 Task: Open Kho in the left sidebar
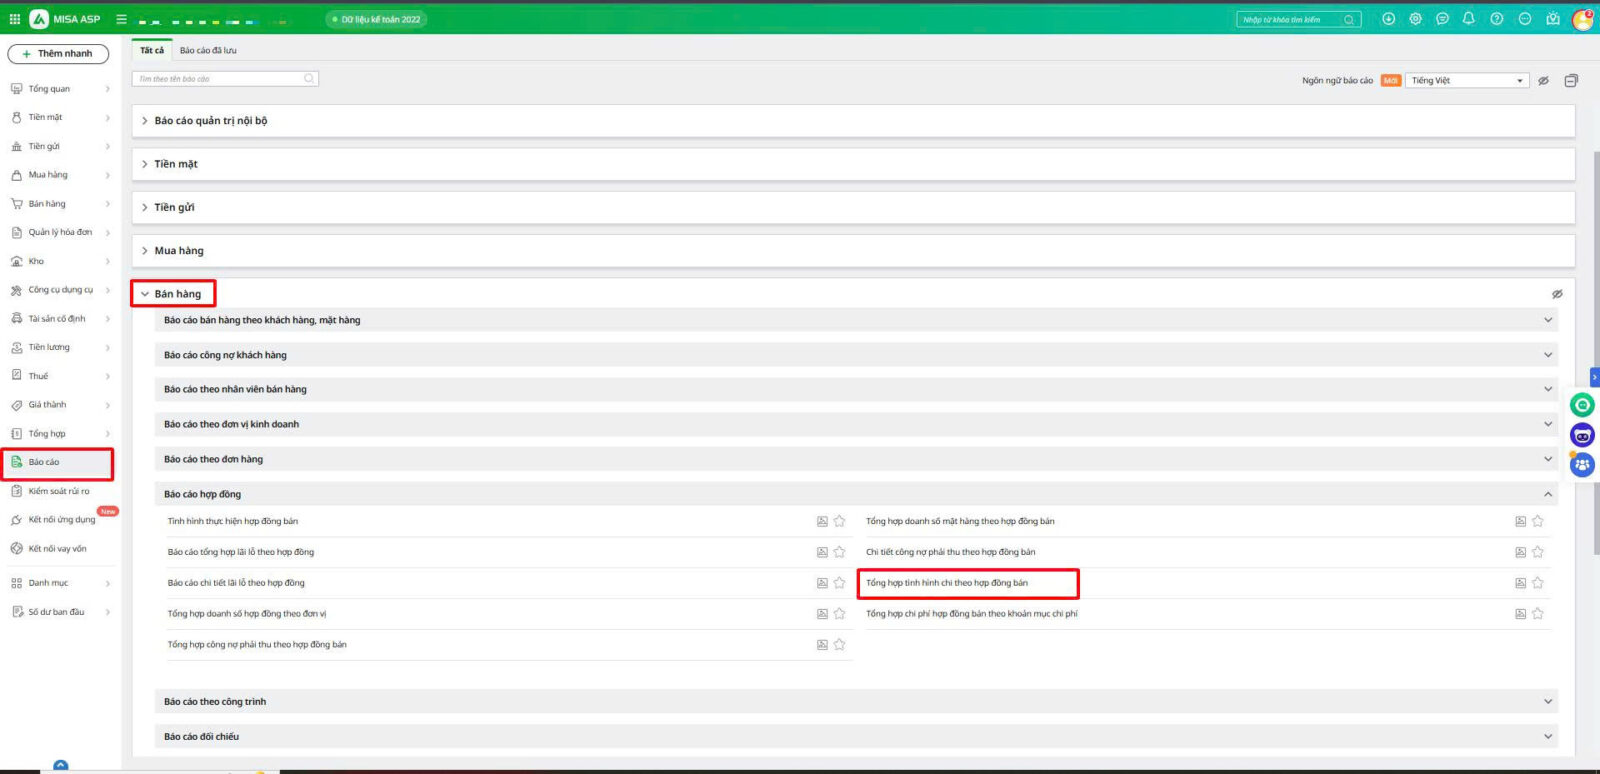point(37,261)
